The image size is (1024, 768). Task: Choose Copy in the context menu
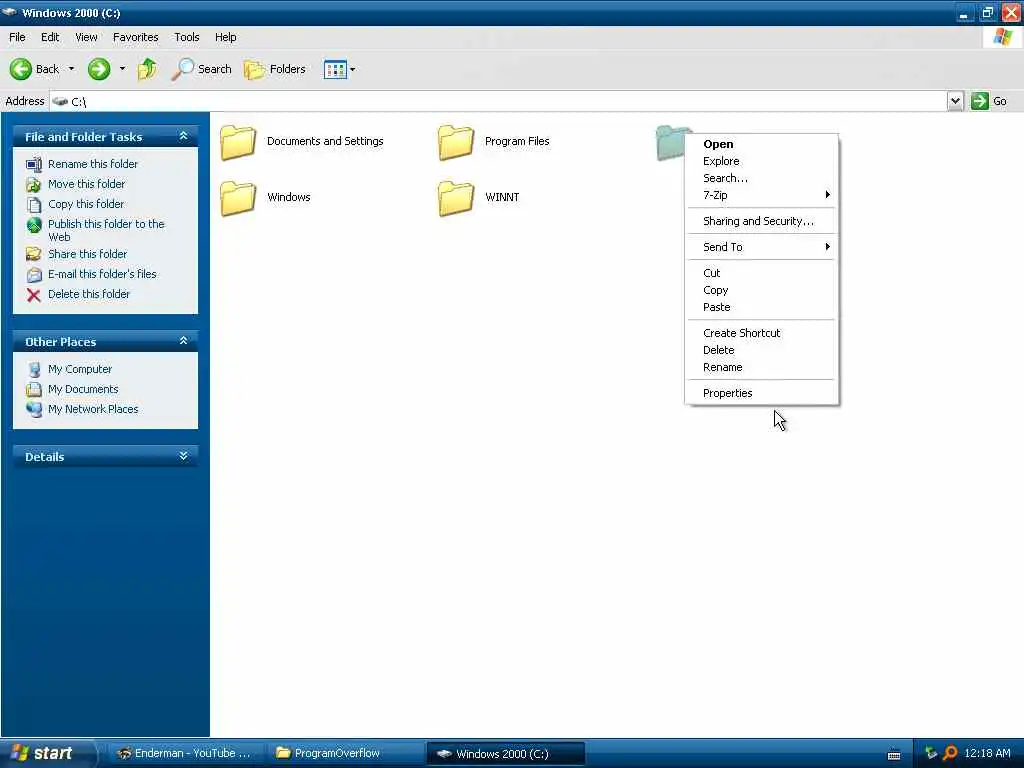pyautogui.click(x=761, y=290)
